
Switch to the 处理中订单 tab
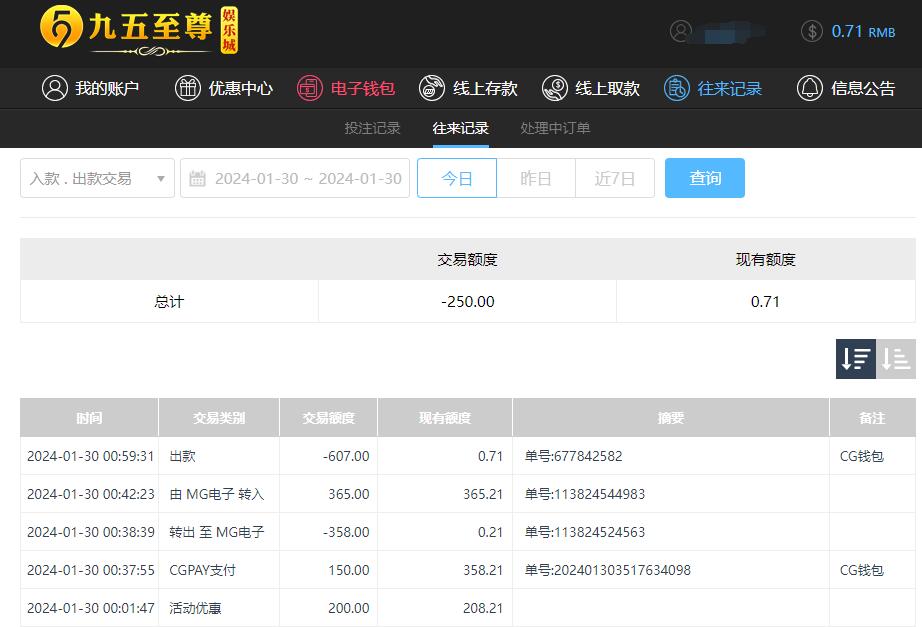tap(555, 128)
